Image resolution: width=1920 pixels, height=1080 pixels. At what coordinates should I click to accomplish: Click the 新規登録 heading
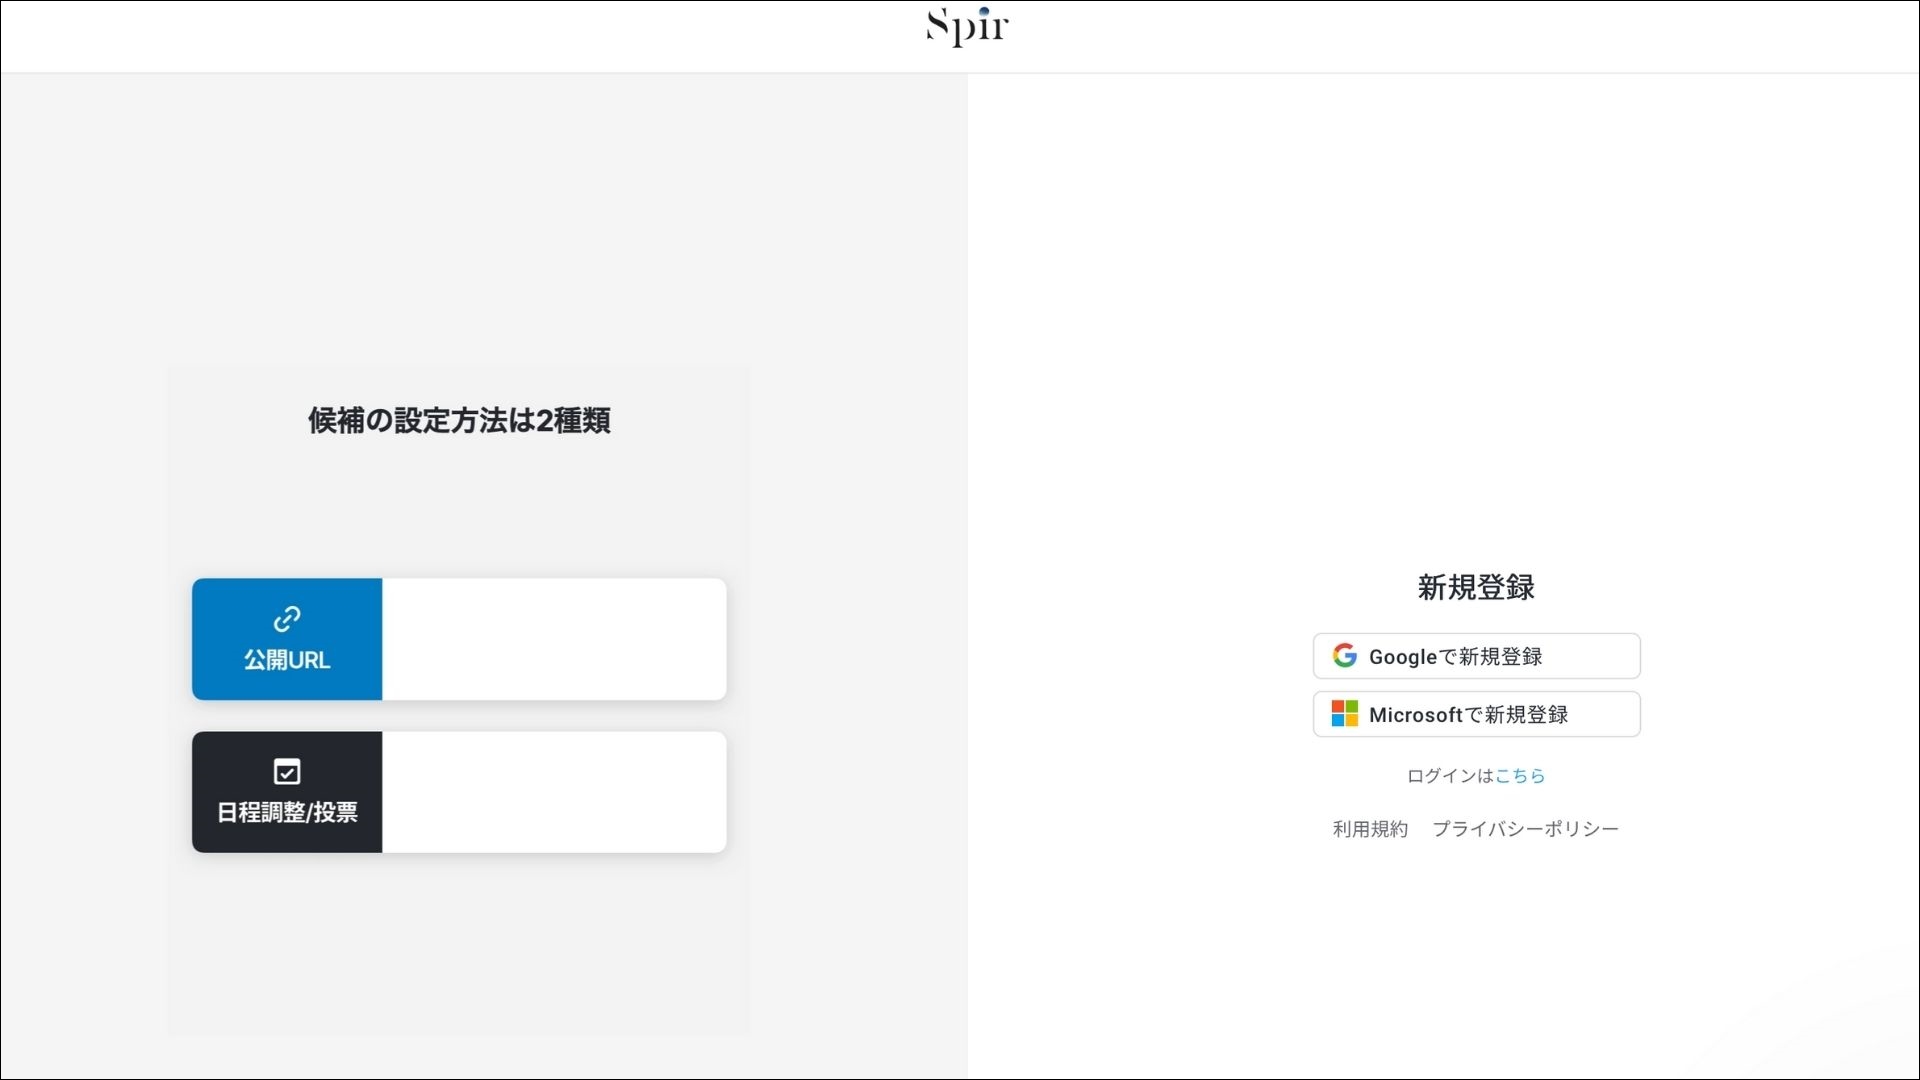(1475, 588)
